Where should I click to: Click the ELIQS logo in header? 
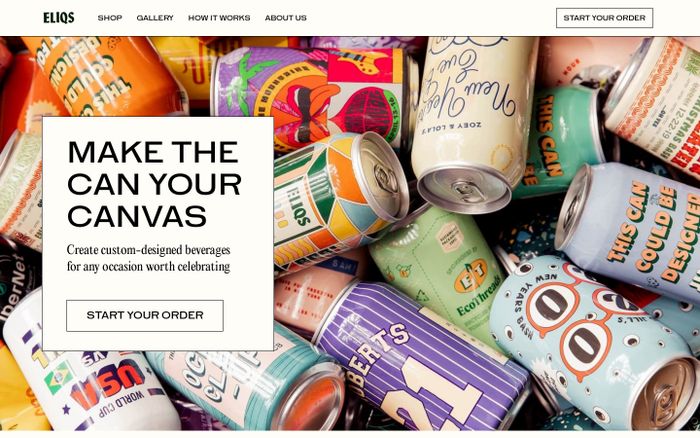pyautogui.click(x=59, y=18)
